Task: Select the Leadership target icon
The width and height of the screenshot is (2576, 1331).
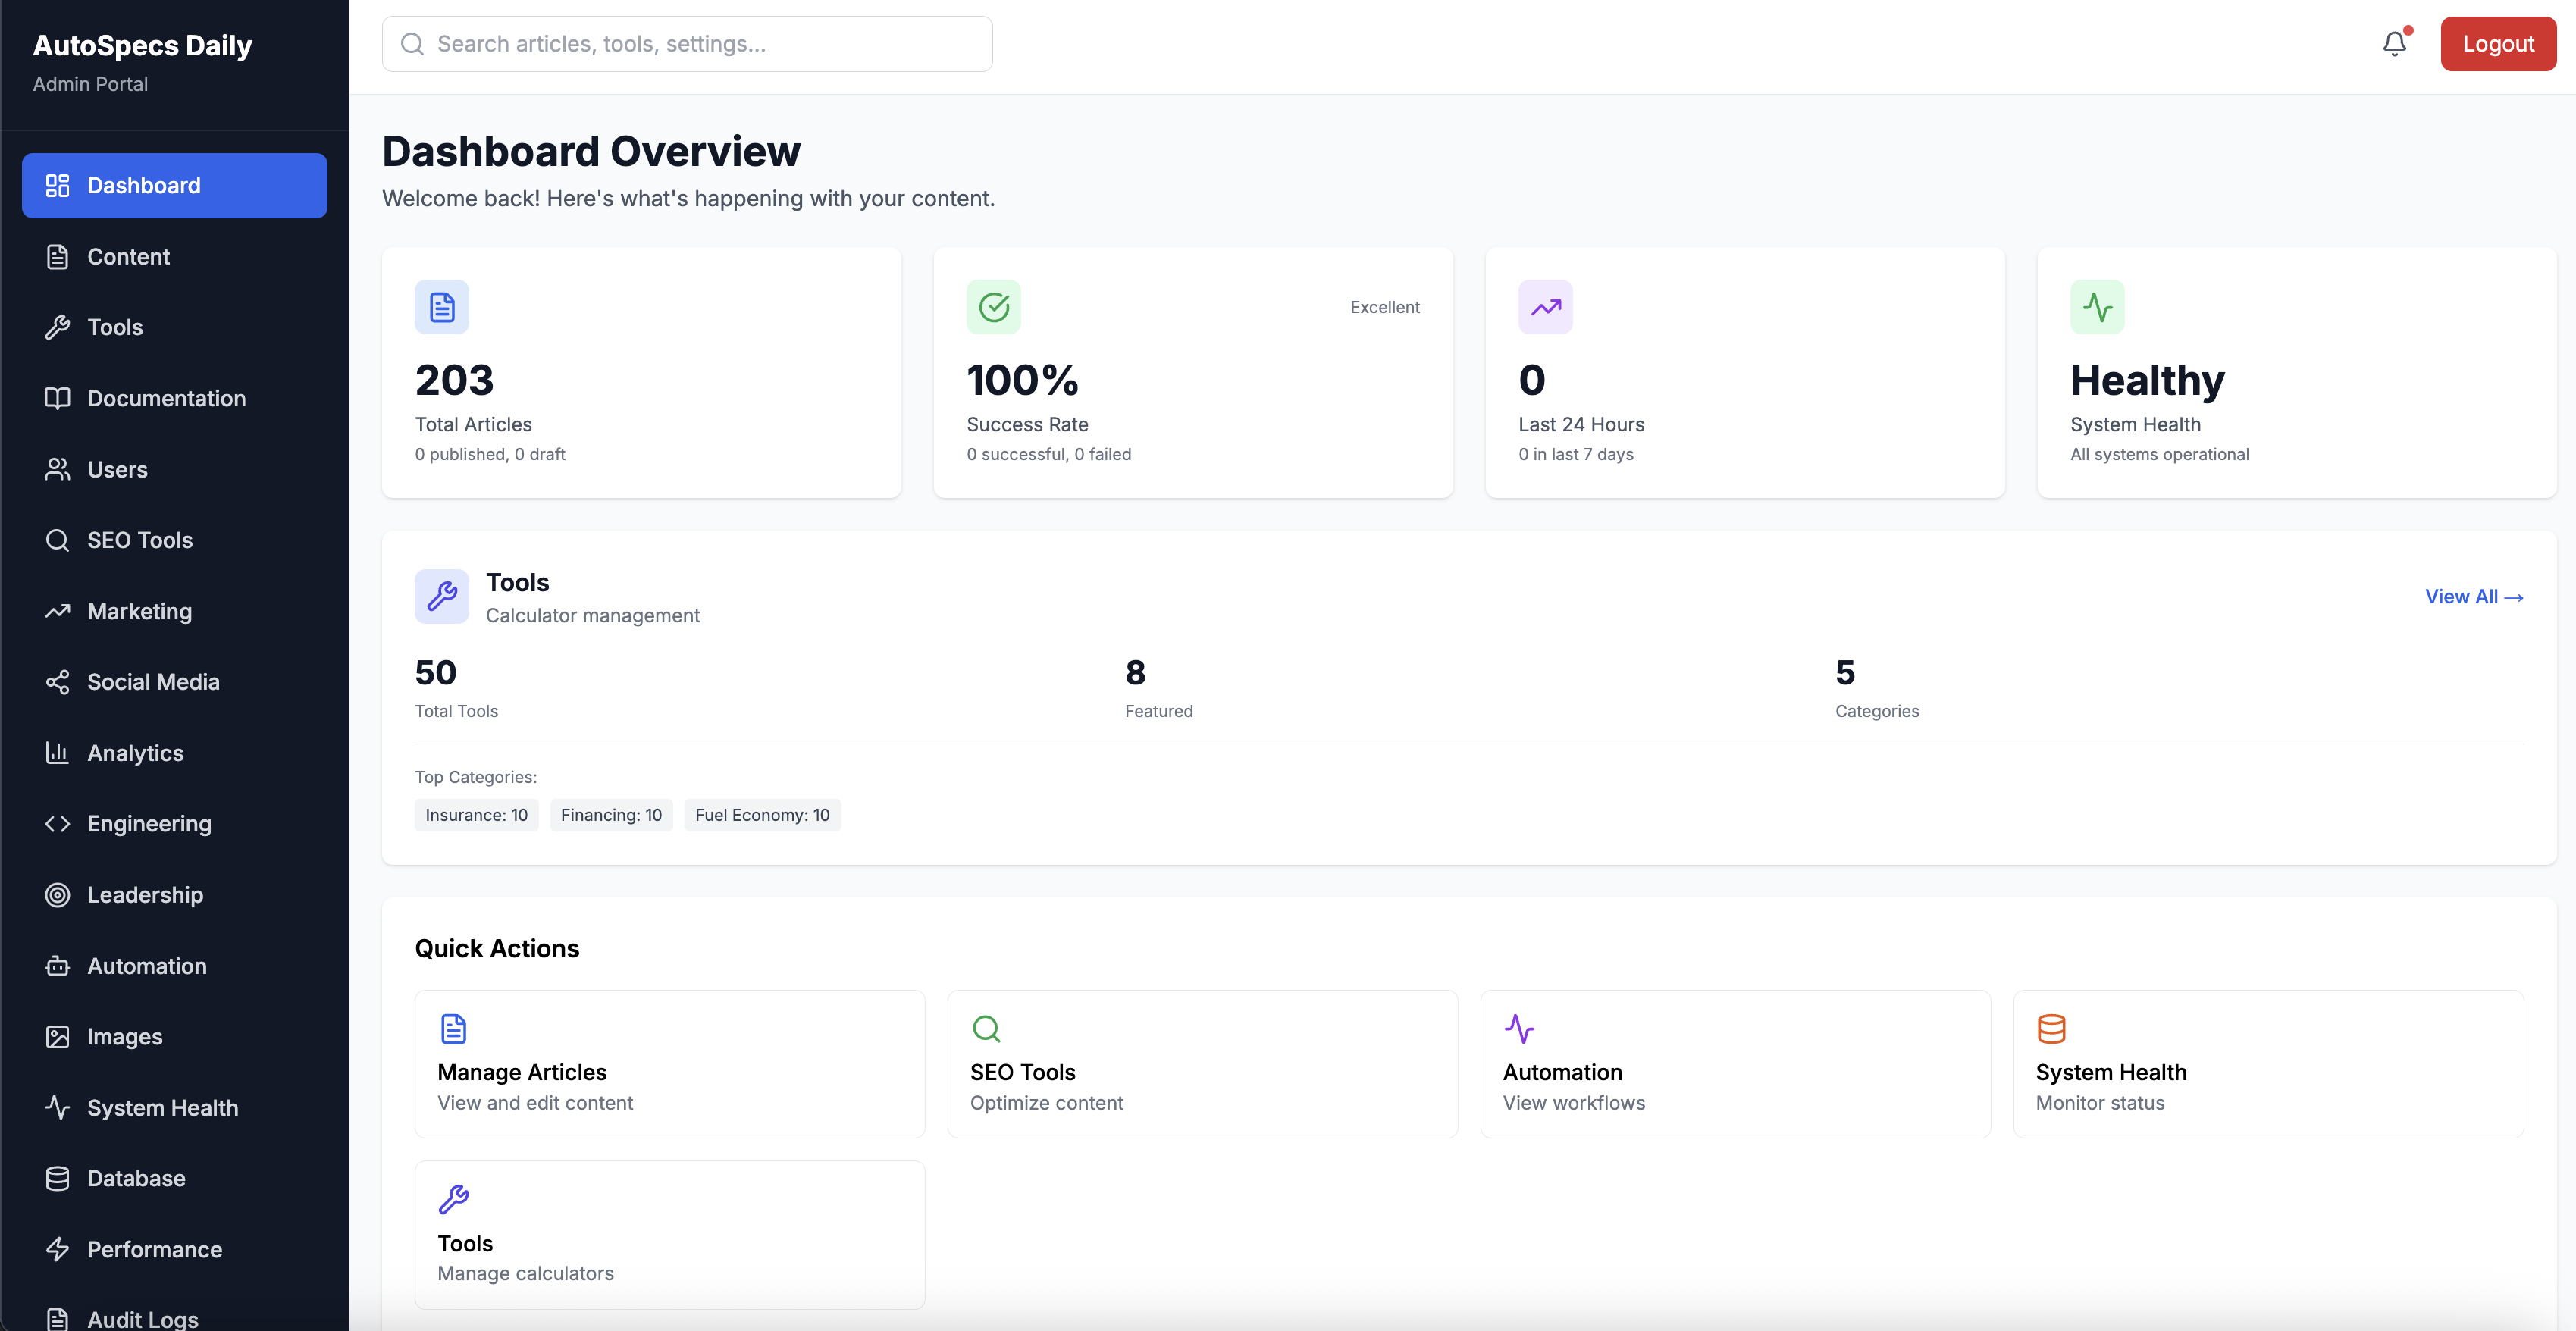Action: coord(57,894)
